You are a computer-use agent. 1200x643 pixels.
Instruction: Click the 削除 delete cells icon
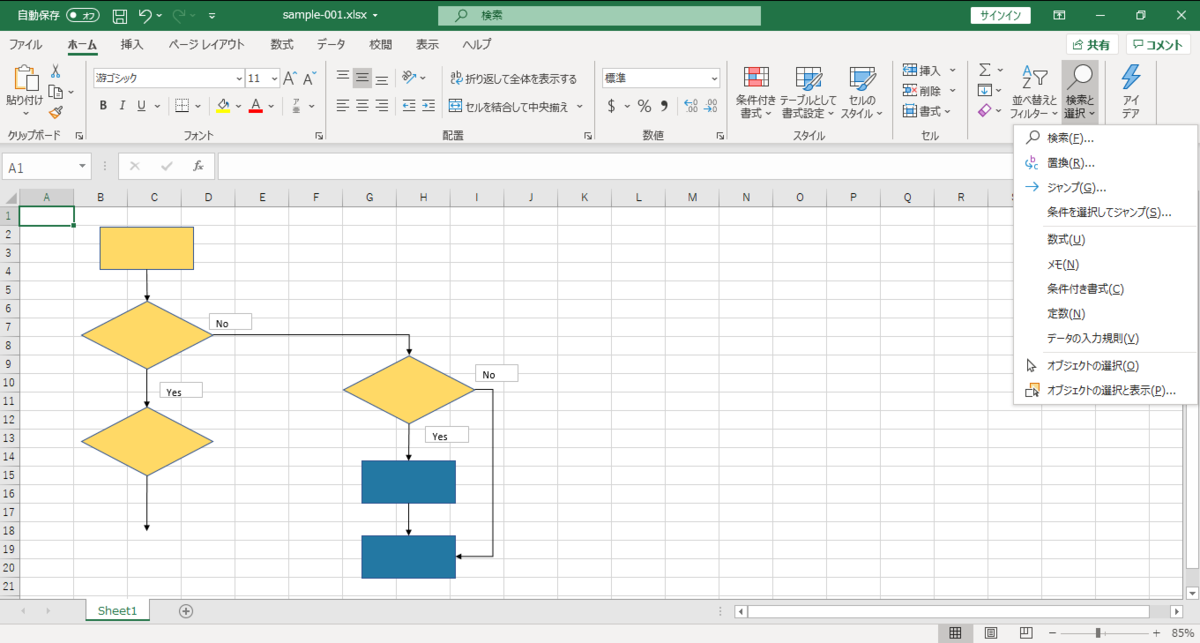tap(924, 90)
